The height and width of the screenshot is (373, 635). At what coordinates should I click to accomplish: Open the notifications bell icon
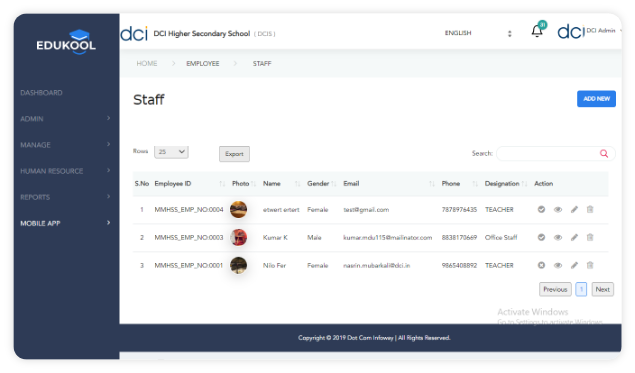pyautogui.click(x=537, y=31)
